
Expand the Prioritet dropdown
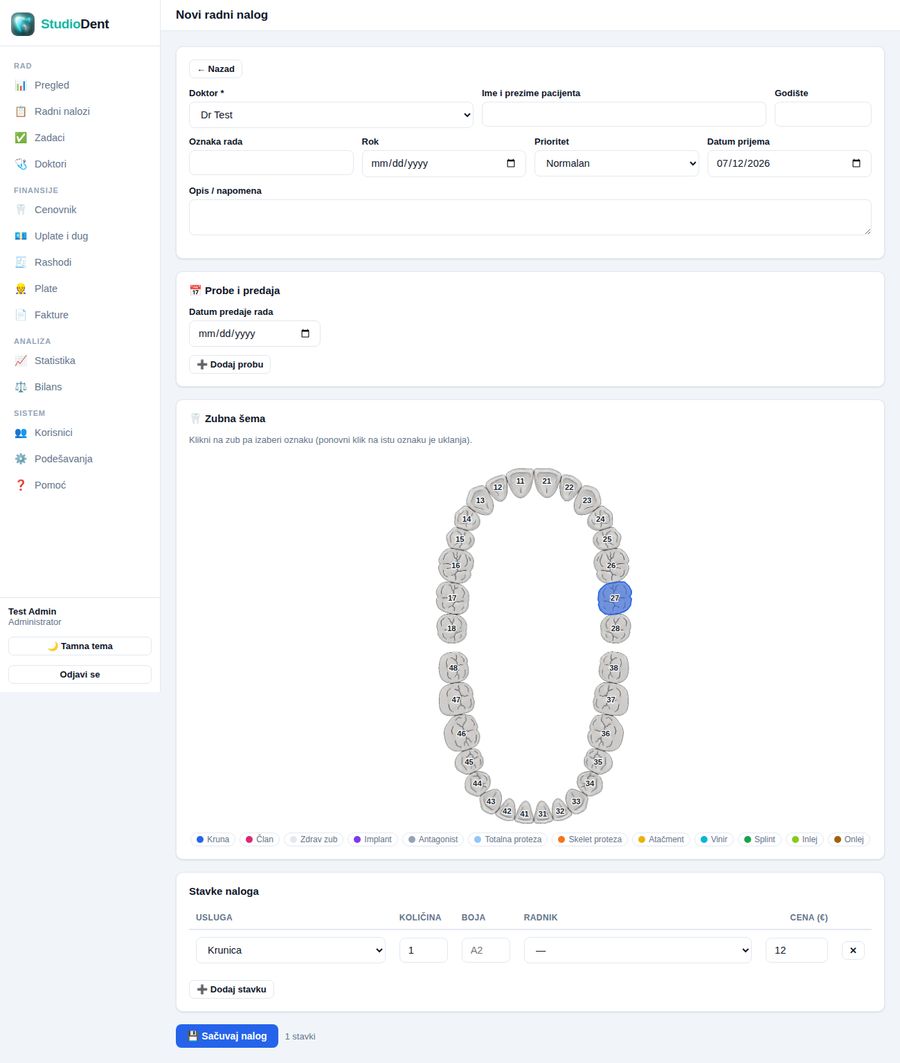(617, 163)
